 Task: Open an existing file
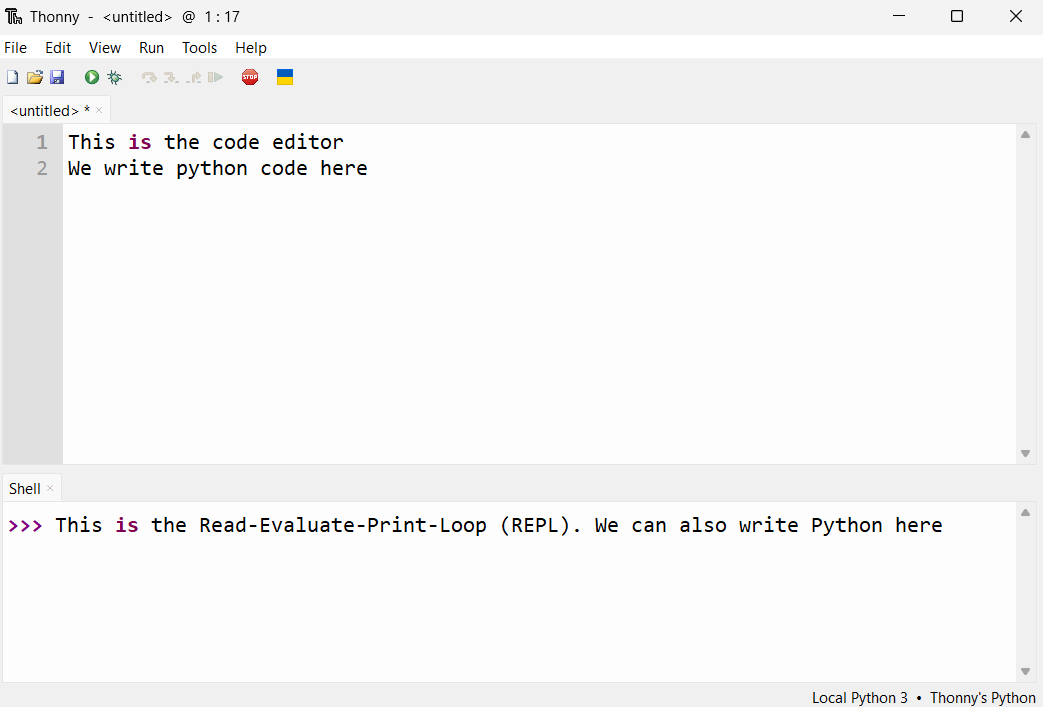[x=34, y=77]
